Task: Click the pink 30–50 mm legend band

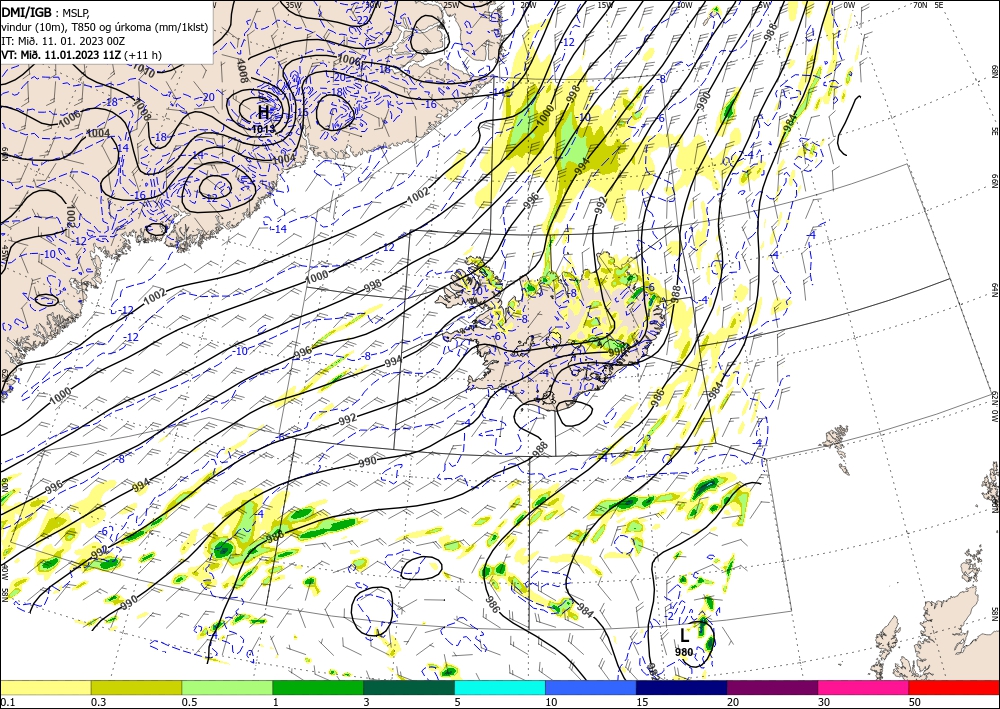Action: click(x=864, y=687)
